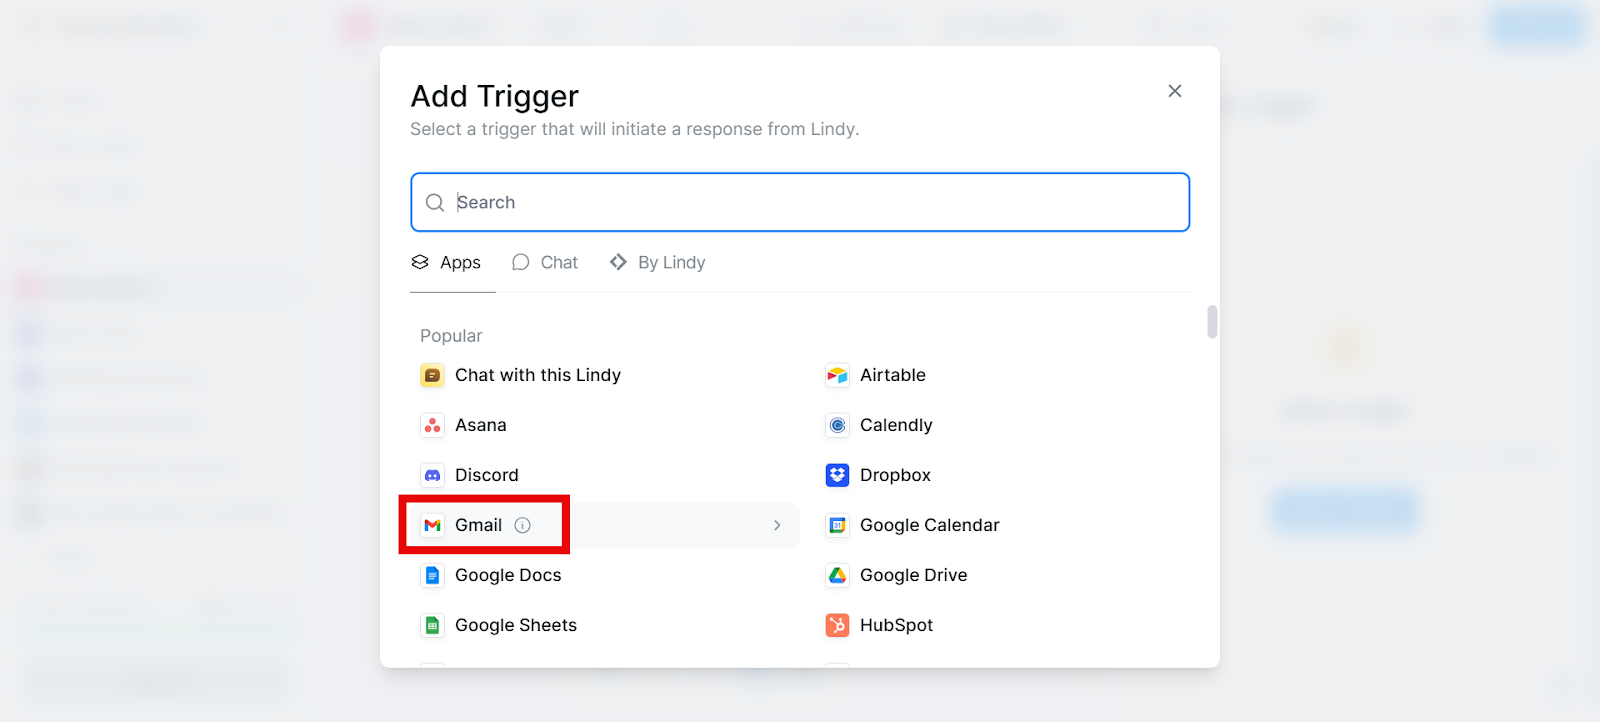The image size is (1600, 722).
Task: Click the Google Docs icon
Action: pos(432,575)
